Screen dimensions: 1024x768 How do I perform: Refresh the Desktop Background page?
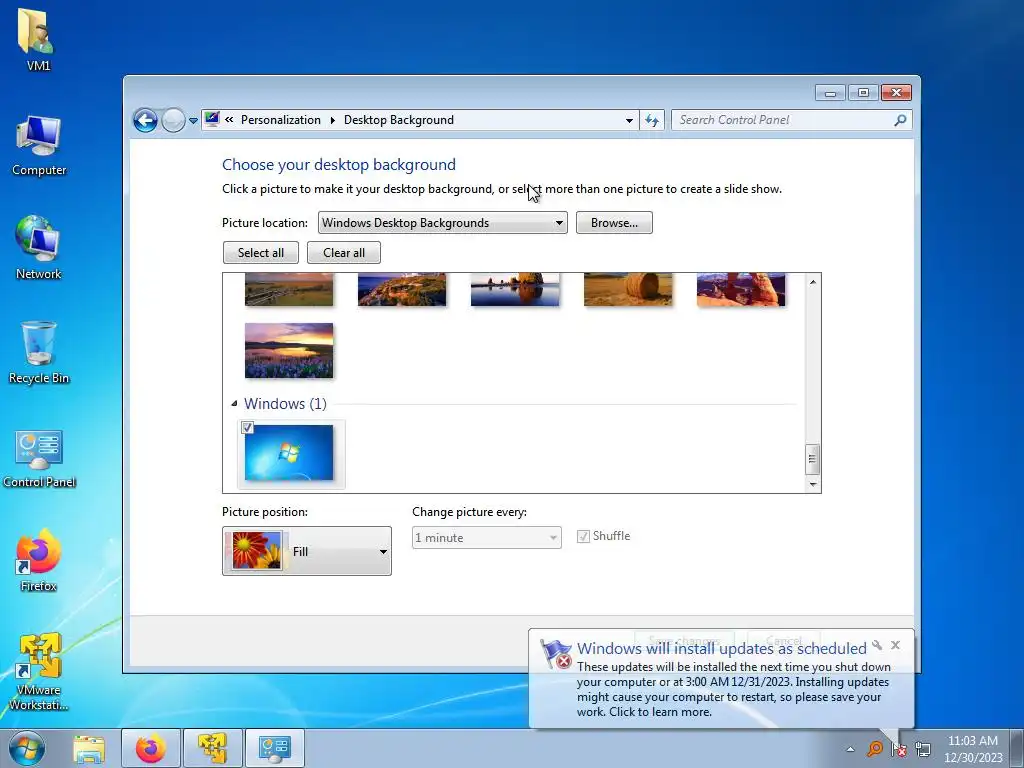(652, 120)
